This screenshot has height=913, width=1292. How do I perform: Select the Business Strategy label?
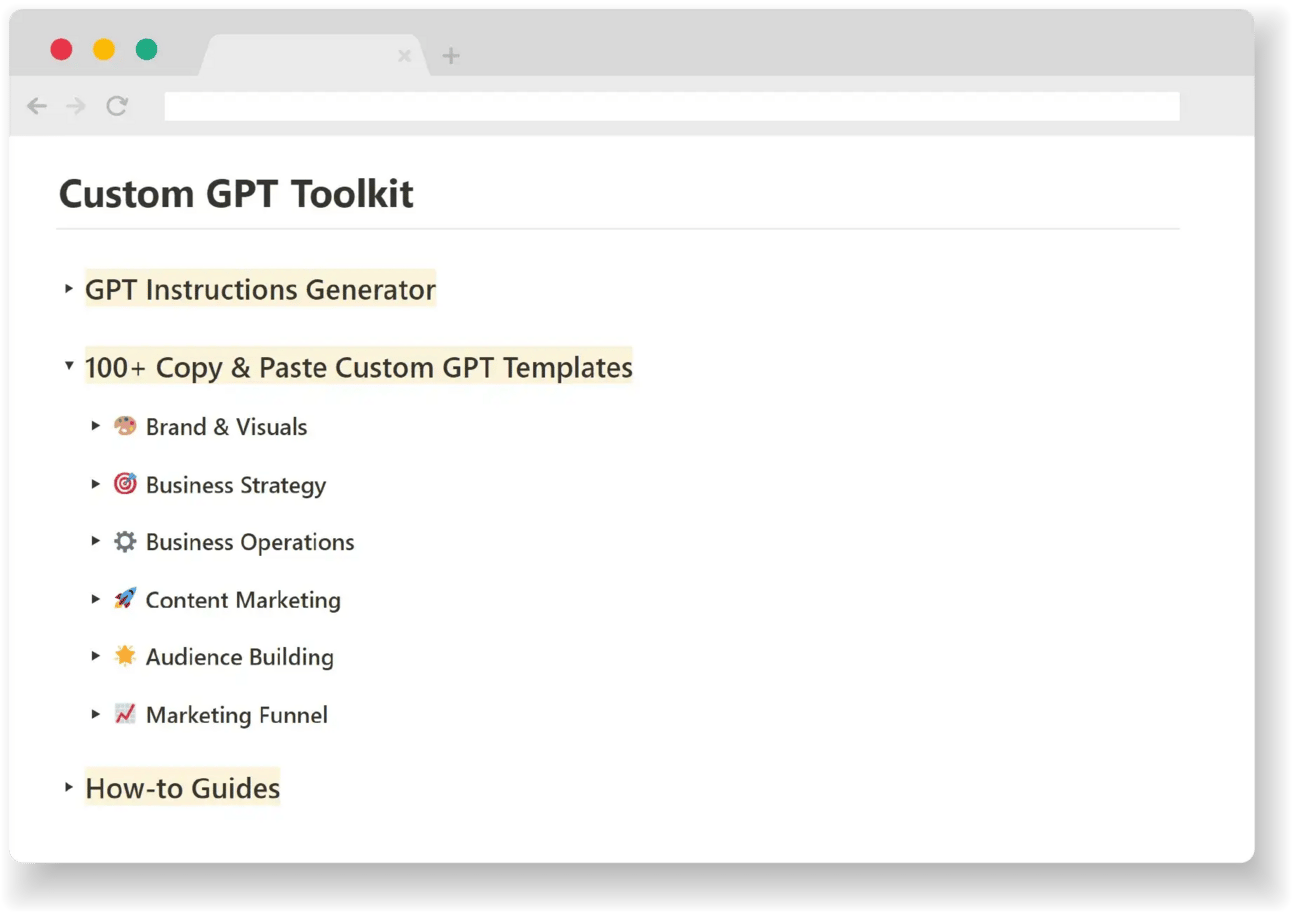[x=236, y=485]
